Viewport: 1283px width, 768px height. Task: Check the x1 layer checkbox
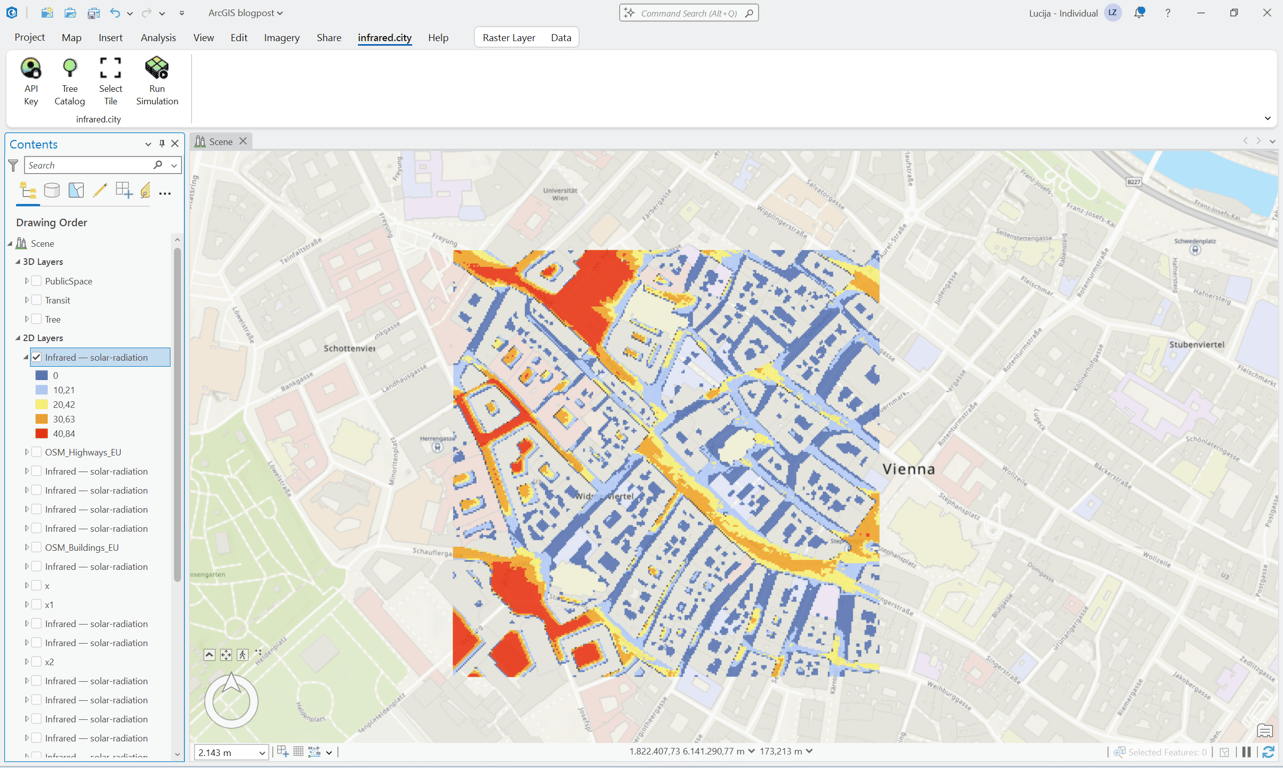[37, 604]
